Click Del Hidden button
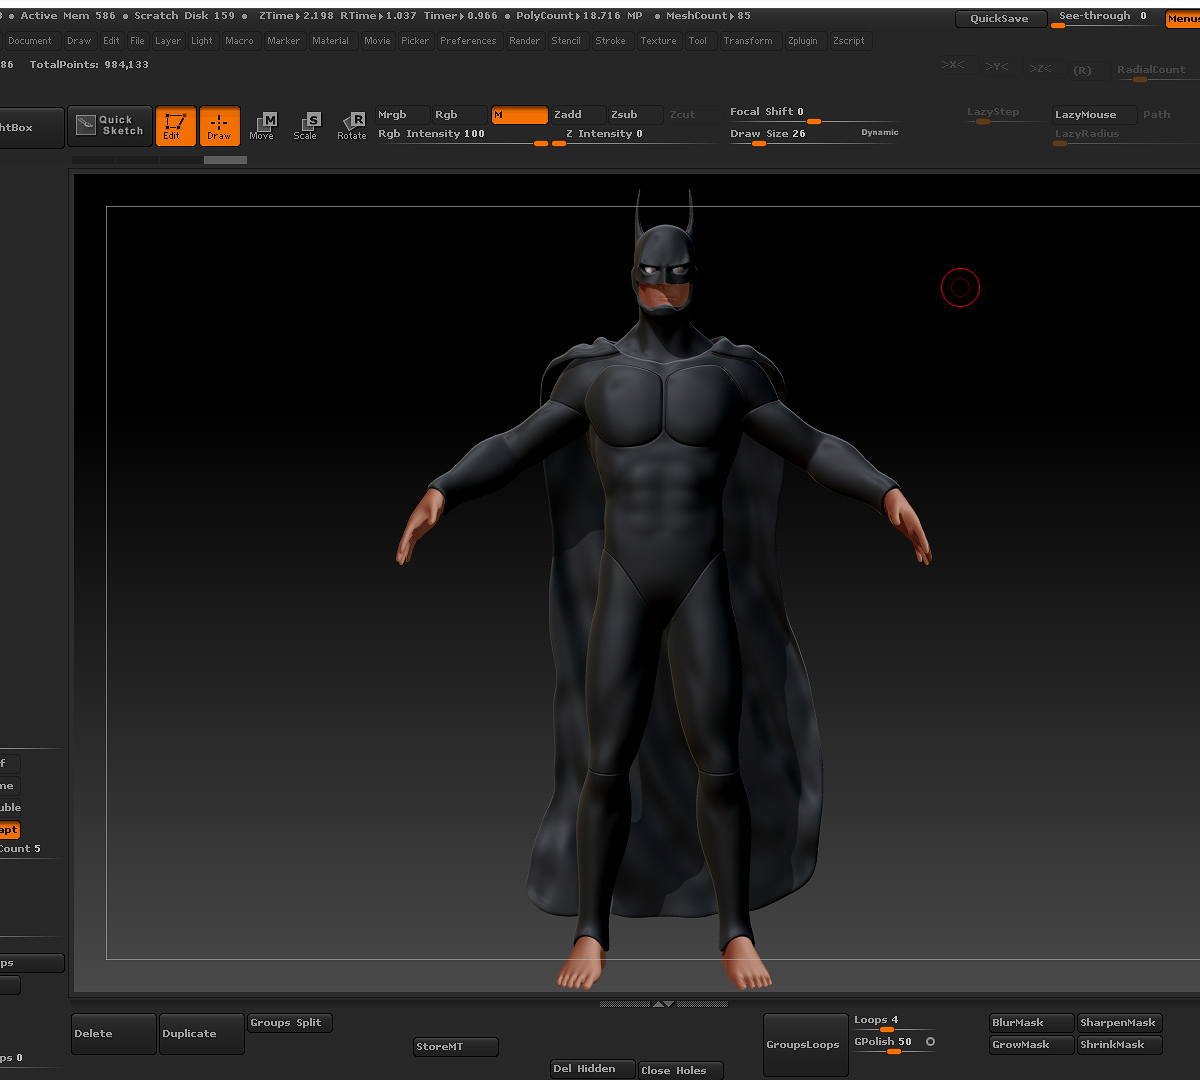This screenshot has width=1200, height=1080. 593,1069
